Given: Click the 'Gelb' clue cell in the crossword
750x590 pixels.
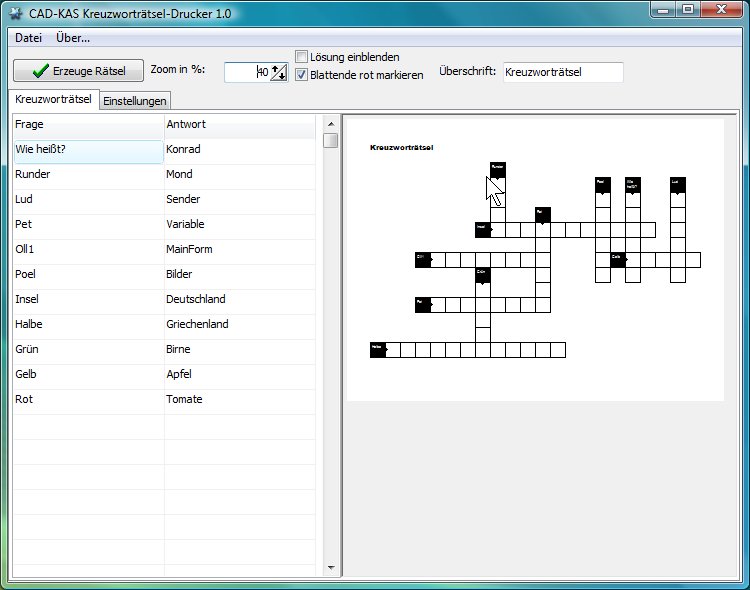Looking at the screenshot, I should pyautogui.click(x=617, y=259).
